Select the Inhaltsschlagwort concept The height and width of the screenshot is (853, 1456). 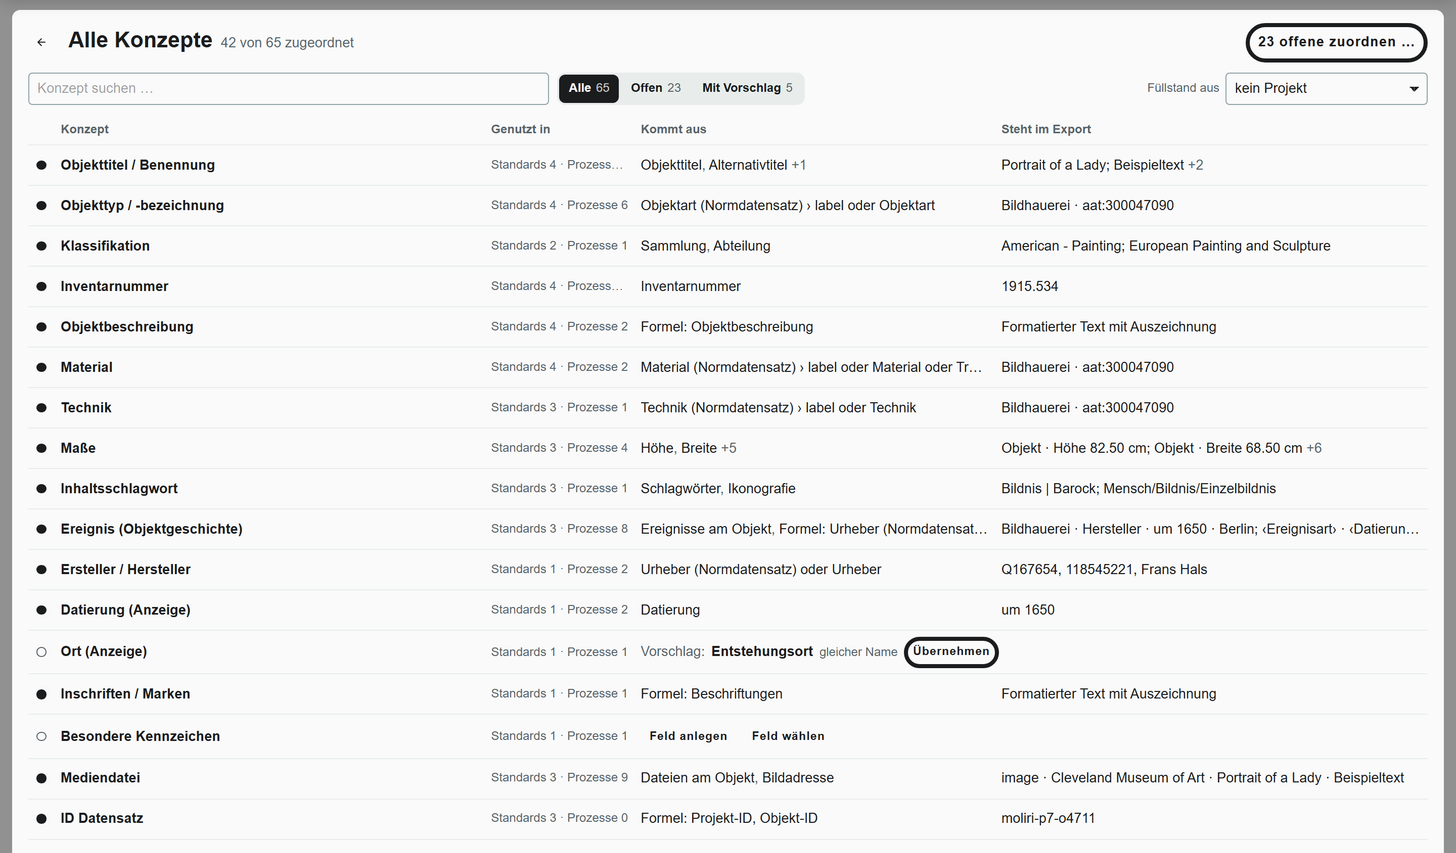119,489
